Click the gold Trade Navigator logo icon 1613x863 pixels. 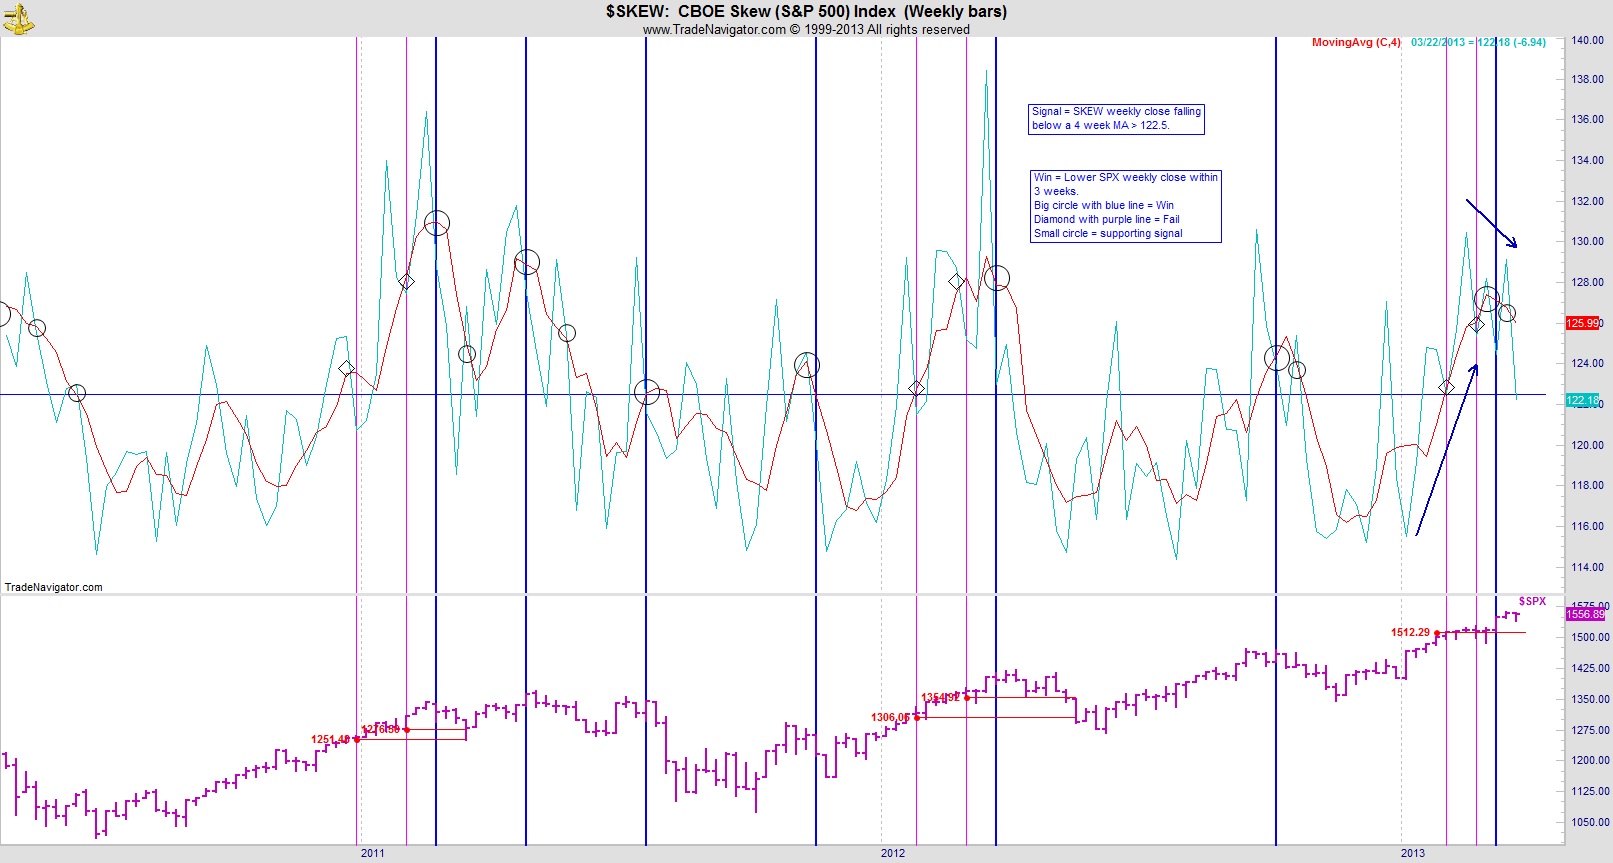click(x=18, y=18)
